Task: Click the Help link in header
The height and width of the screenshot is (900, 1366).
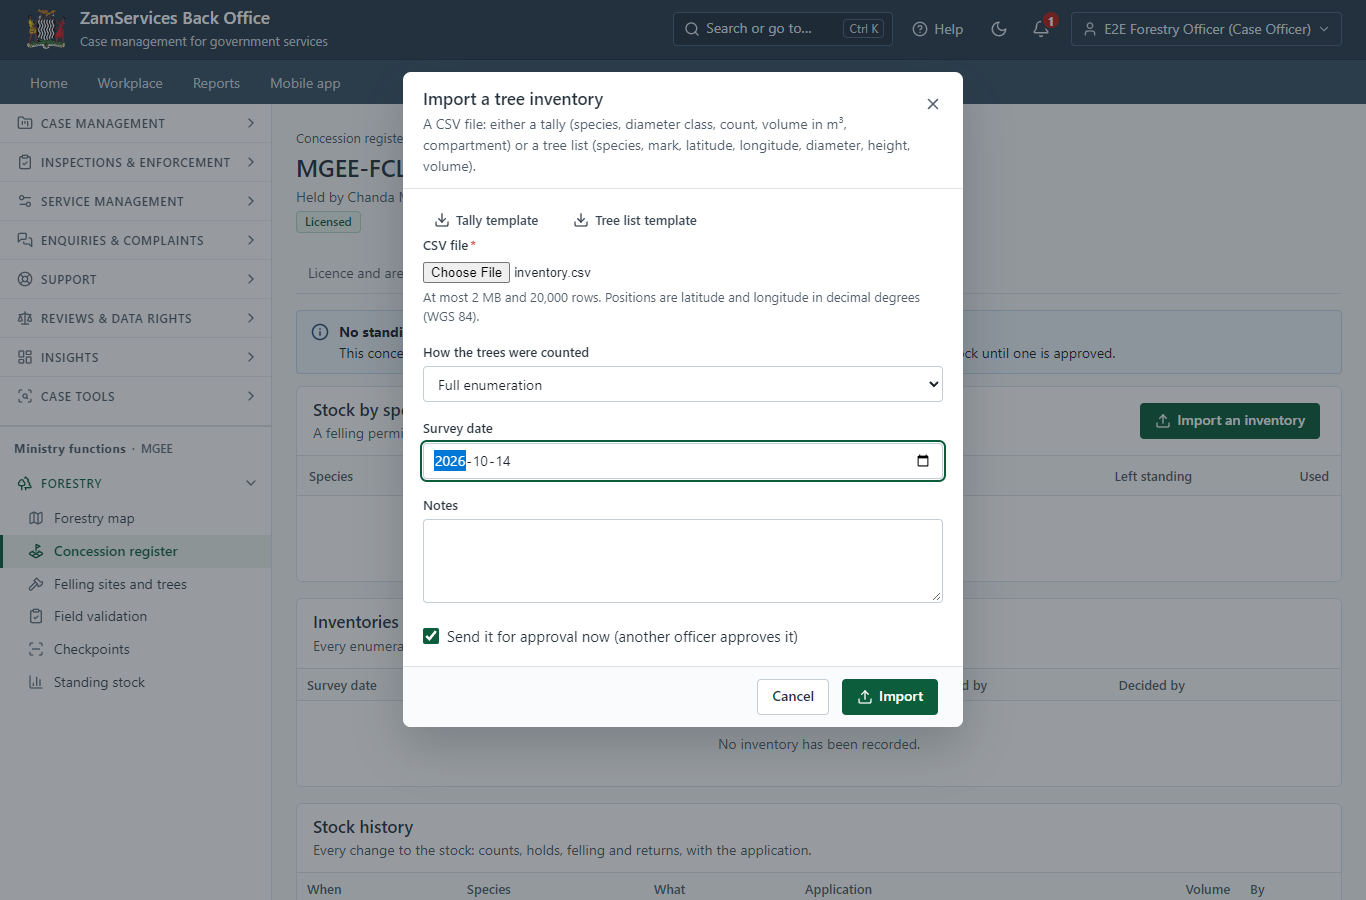Action: 938,29
